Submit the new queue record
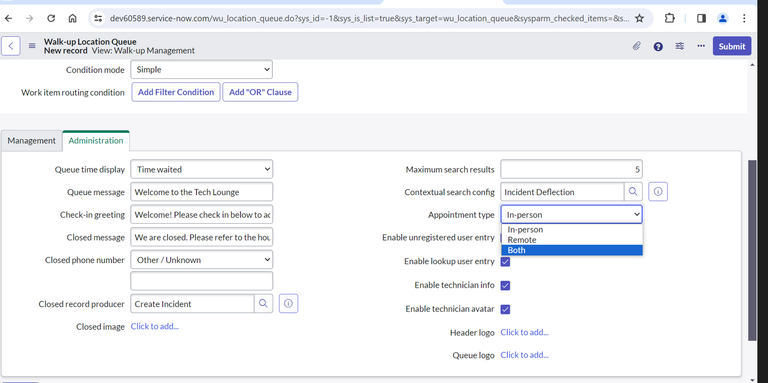The image size is (768, 383). tap(732, 46)
